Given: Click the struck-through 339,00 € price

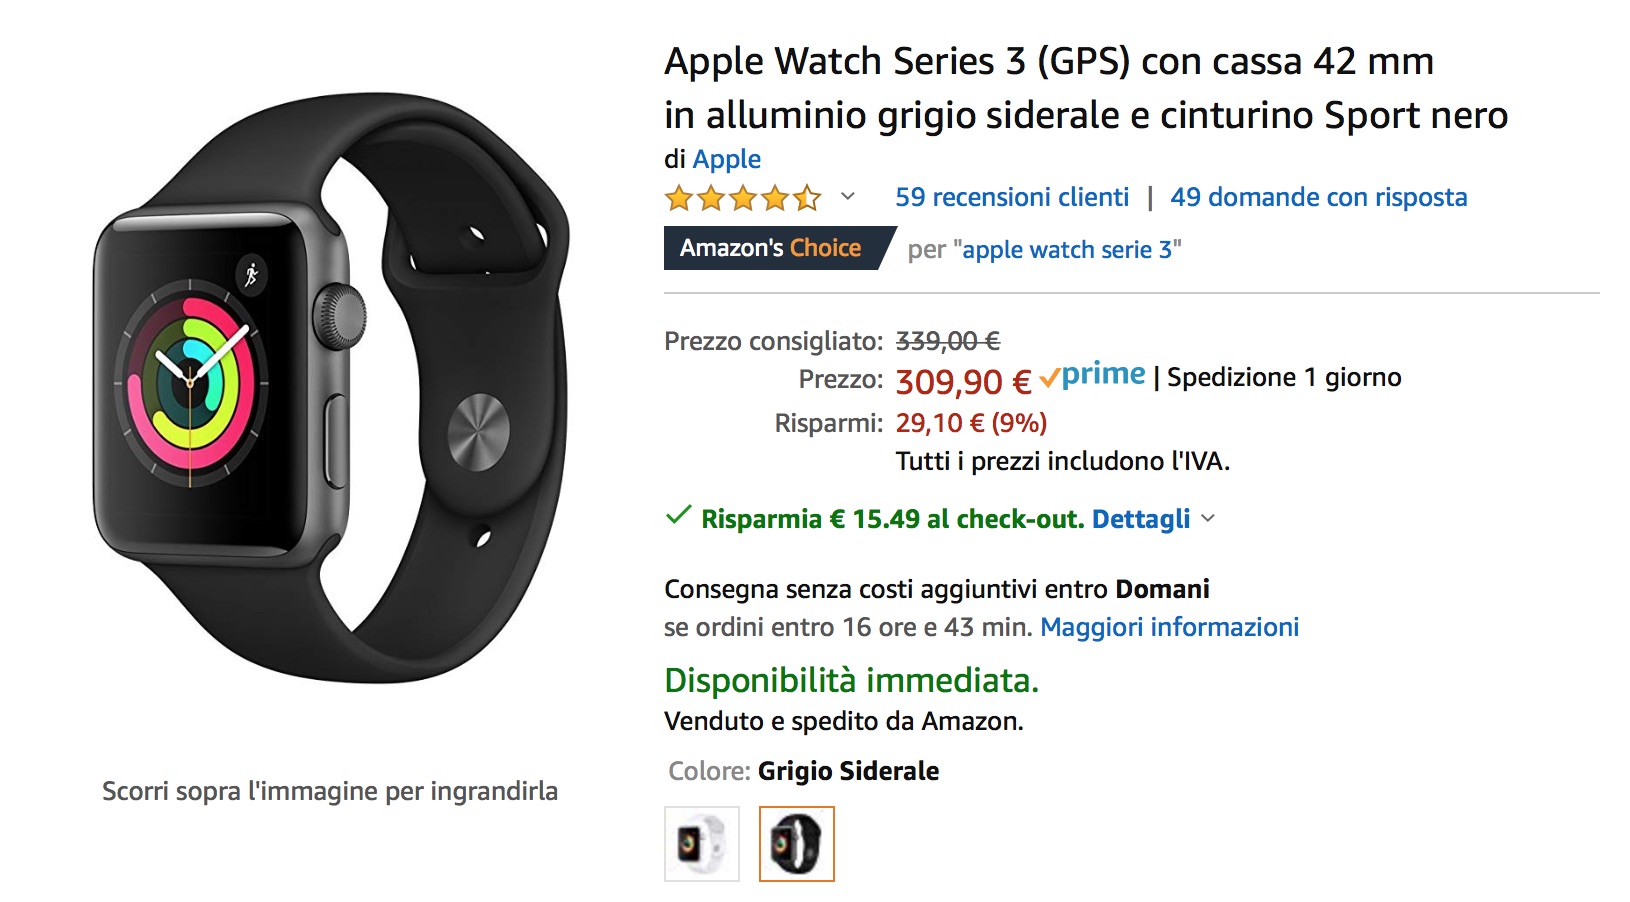Looking at the screenshot, I should (x=947, y=341).
